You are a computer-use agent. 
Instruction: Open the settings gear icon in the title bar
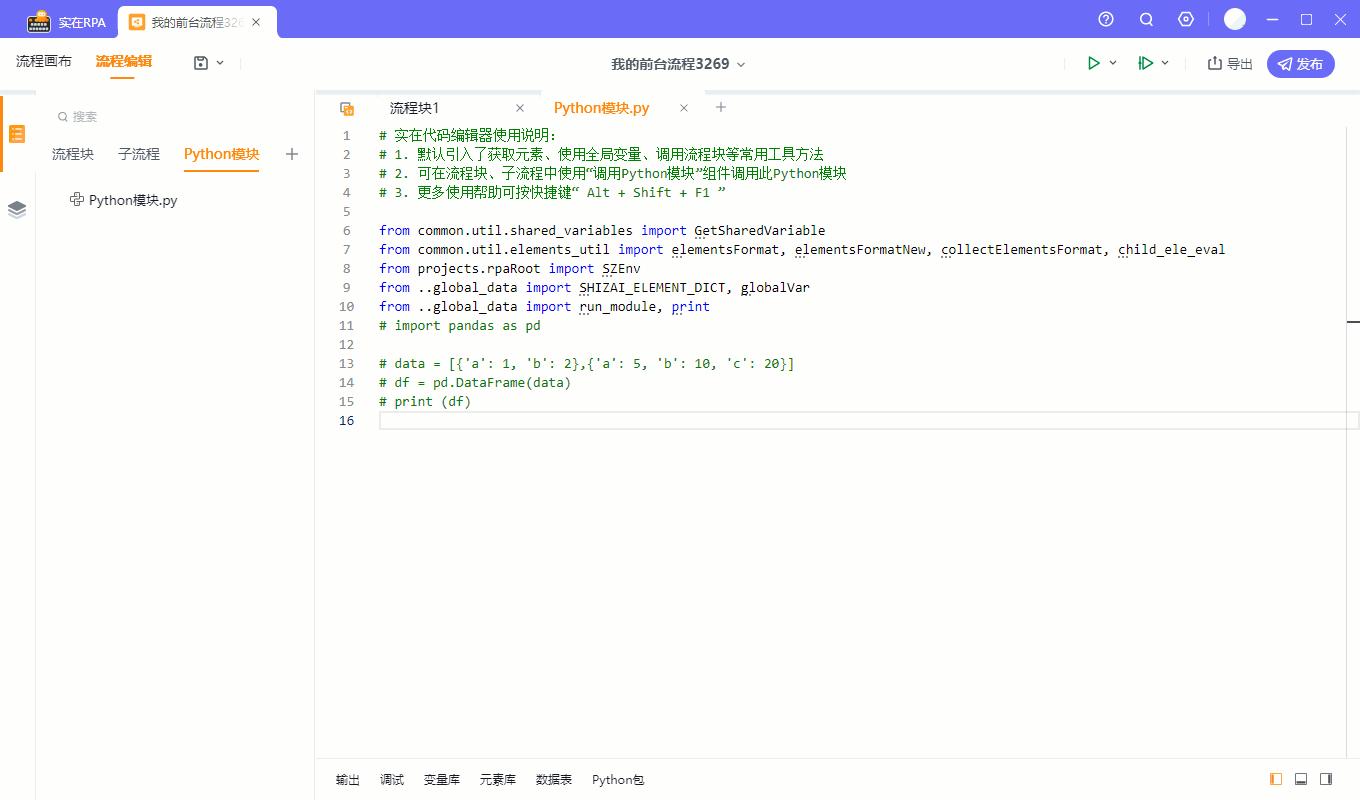tap(1186, 19)
